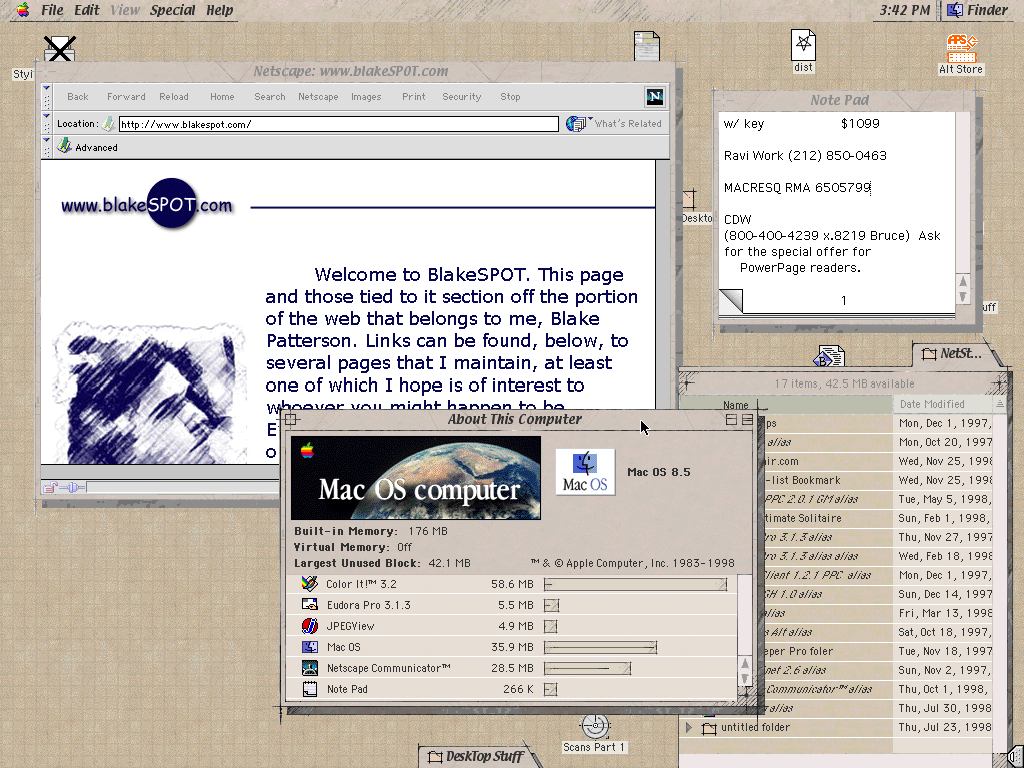Click the Note Pad text area
This screenshot has width=1024, height=768.
coord(836,199)
